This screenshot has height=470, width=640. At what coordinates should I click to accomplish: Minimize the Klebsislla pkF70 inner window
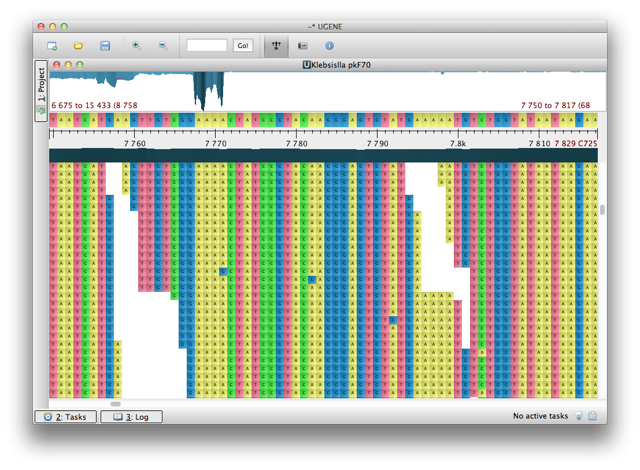coord(68,64)
